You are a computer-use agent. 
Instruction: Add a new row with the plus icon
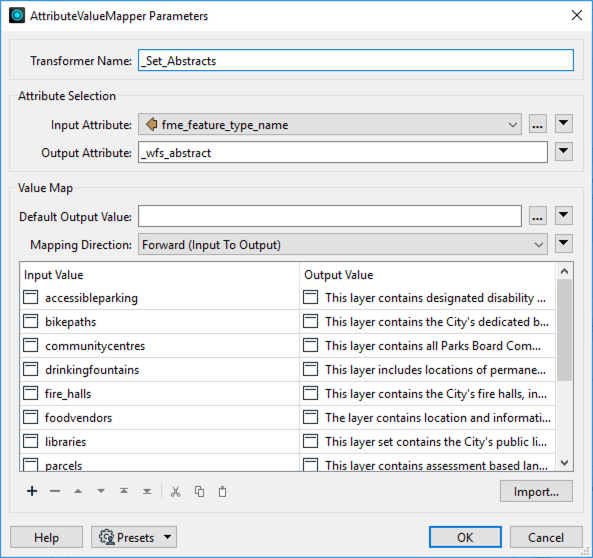32,491
